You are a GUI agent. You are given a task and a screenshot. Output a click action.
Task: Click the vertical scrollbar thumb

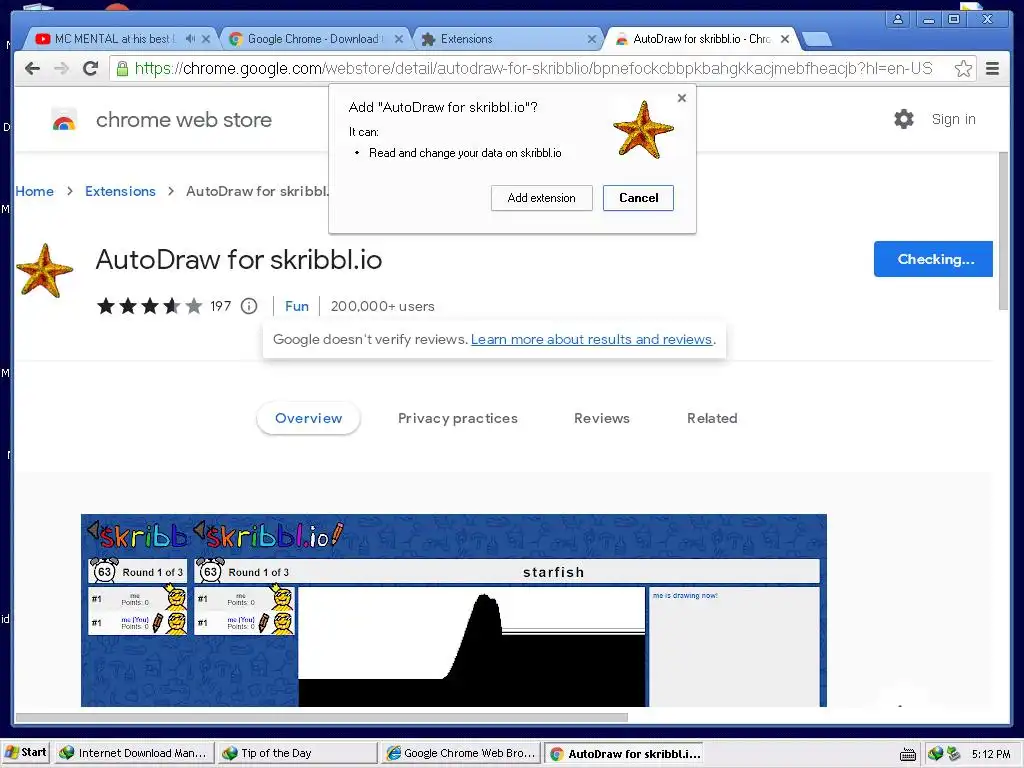pyautogui.click(x=1004, y=231)
